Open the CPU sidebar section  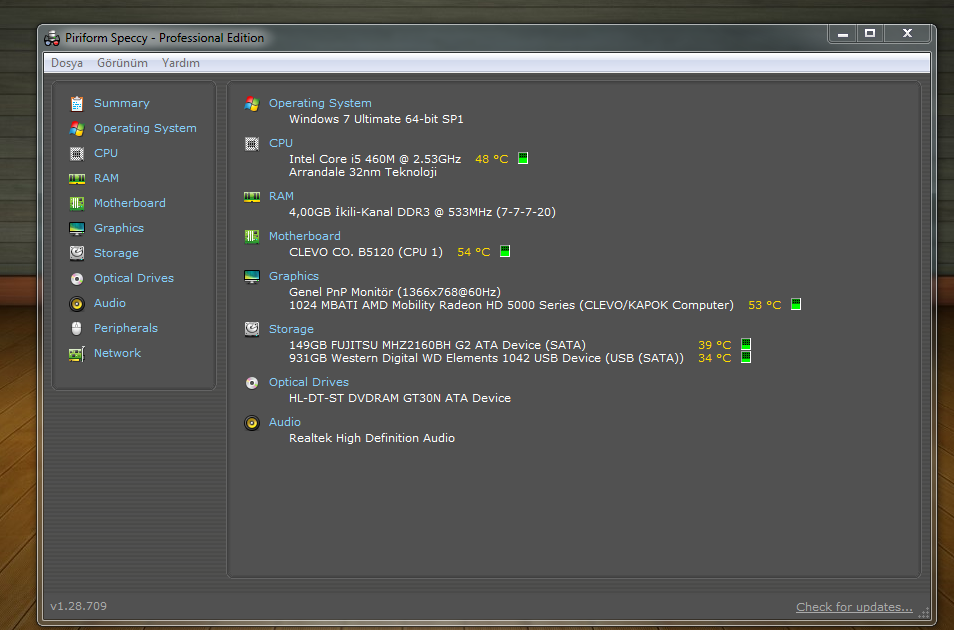tap(106, 153)
